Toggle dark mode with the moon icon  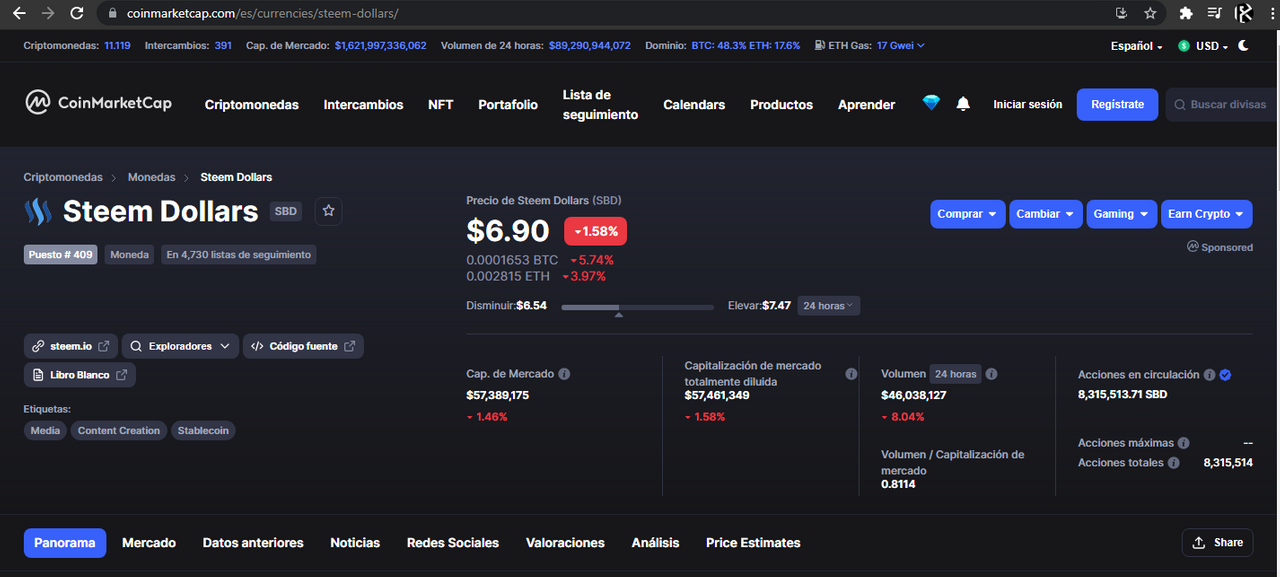pyautogui.click(x=1243, y=45)
